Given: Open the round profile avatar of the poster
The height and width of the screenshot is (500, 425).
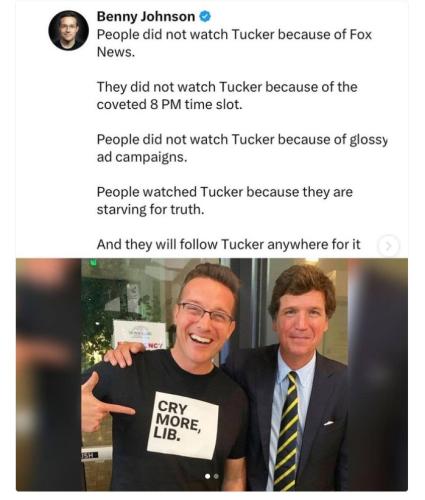Looking at the screenshot, I should [x=69, y=30].
